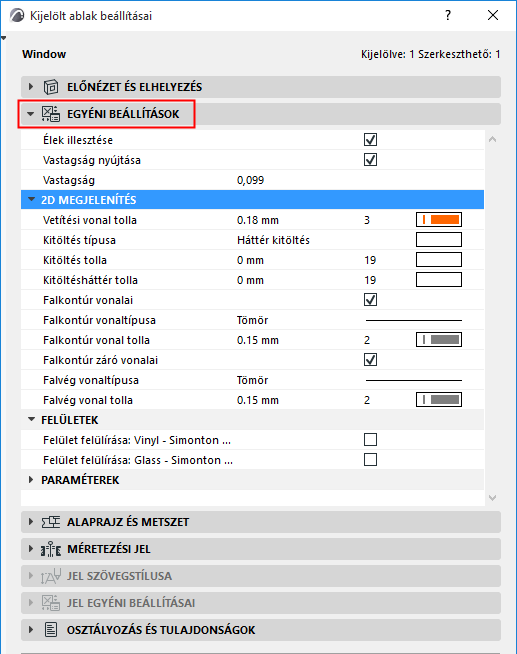
Task: Toggle the Vastagság nyújtása checkbox
Action: pos(370,160)
